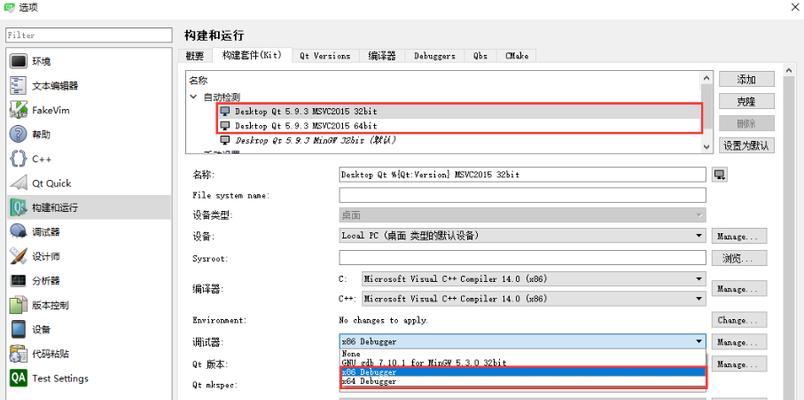804x400 pixels.
Task: Click the 添加 (Add) button
Action: 747,79
